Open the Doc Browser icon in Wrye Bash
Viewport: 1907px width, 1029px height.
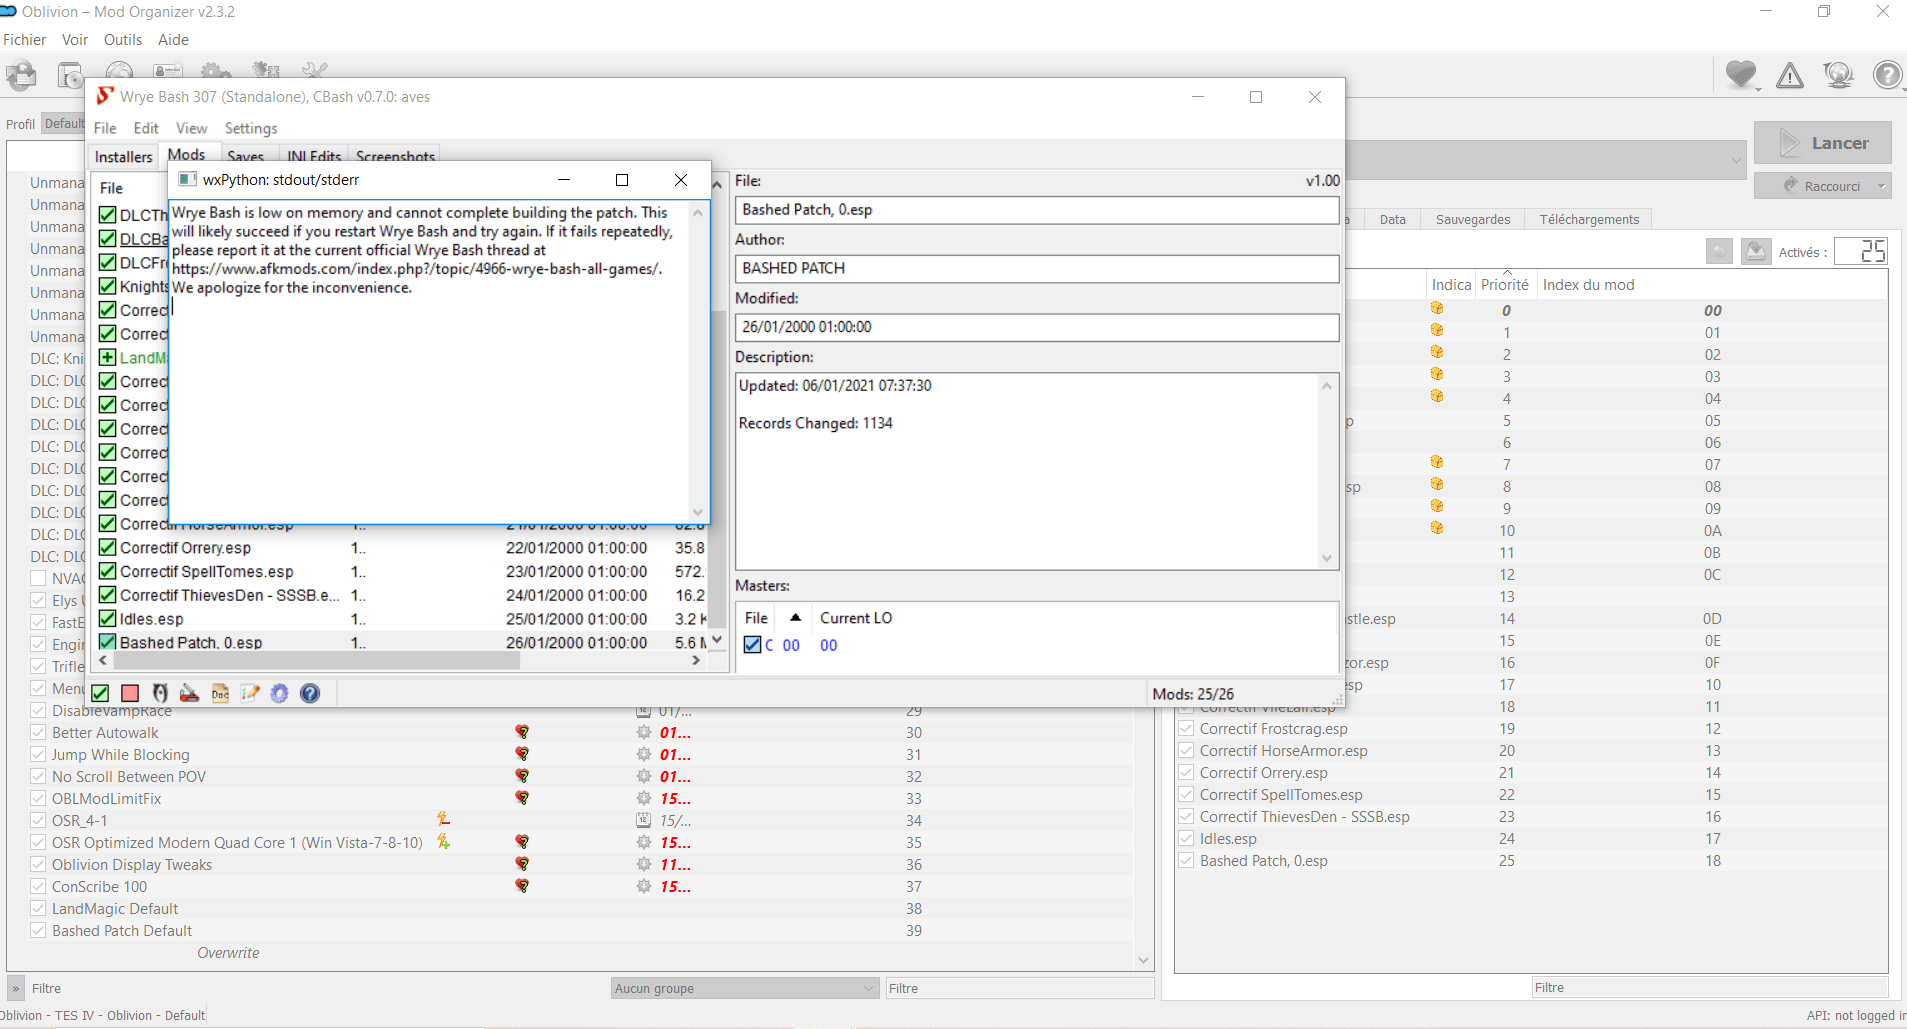pos(220,693)
